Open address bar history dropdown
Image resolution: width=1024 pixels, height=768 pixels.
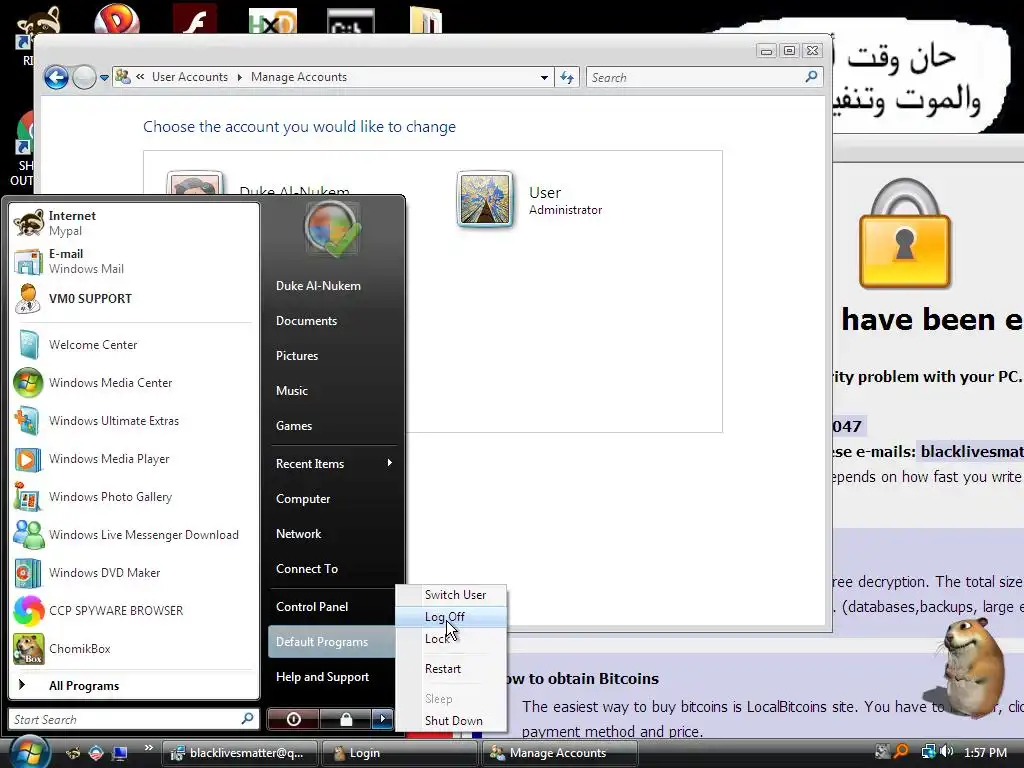pyautogui.click(x=544, y=78)
